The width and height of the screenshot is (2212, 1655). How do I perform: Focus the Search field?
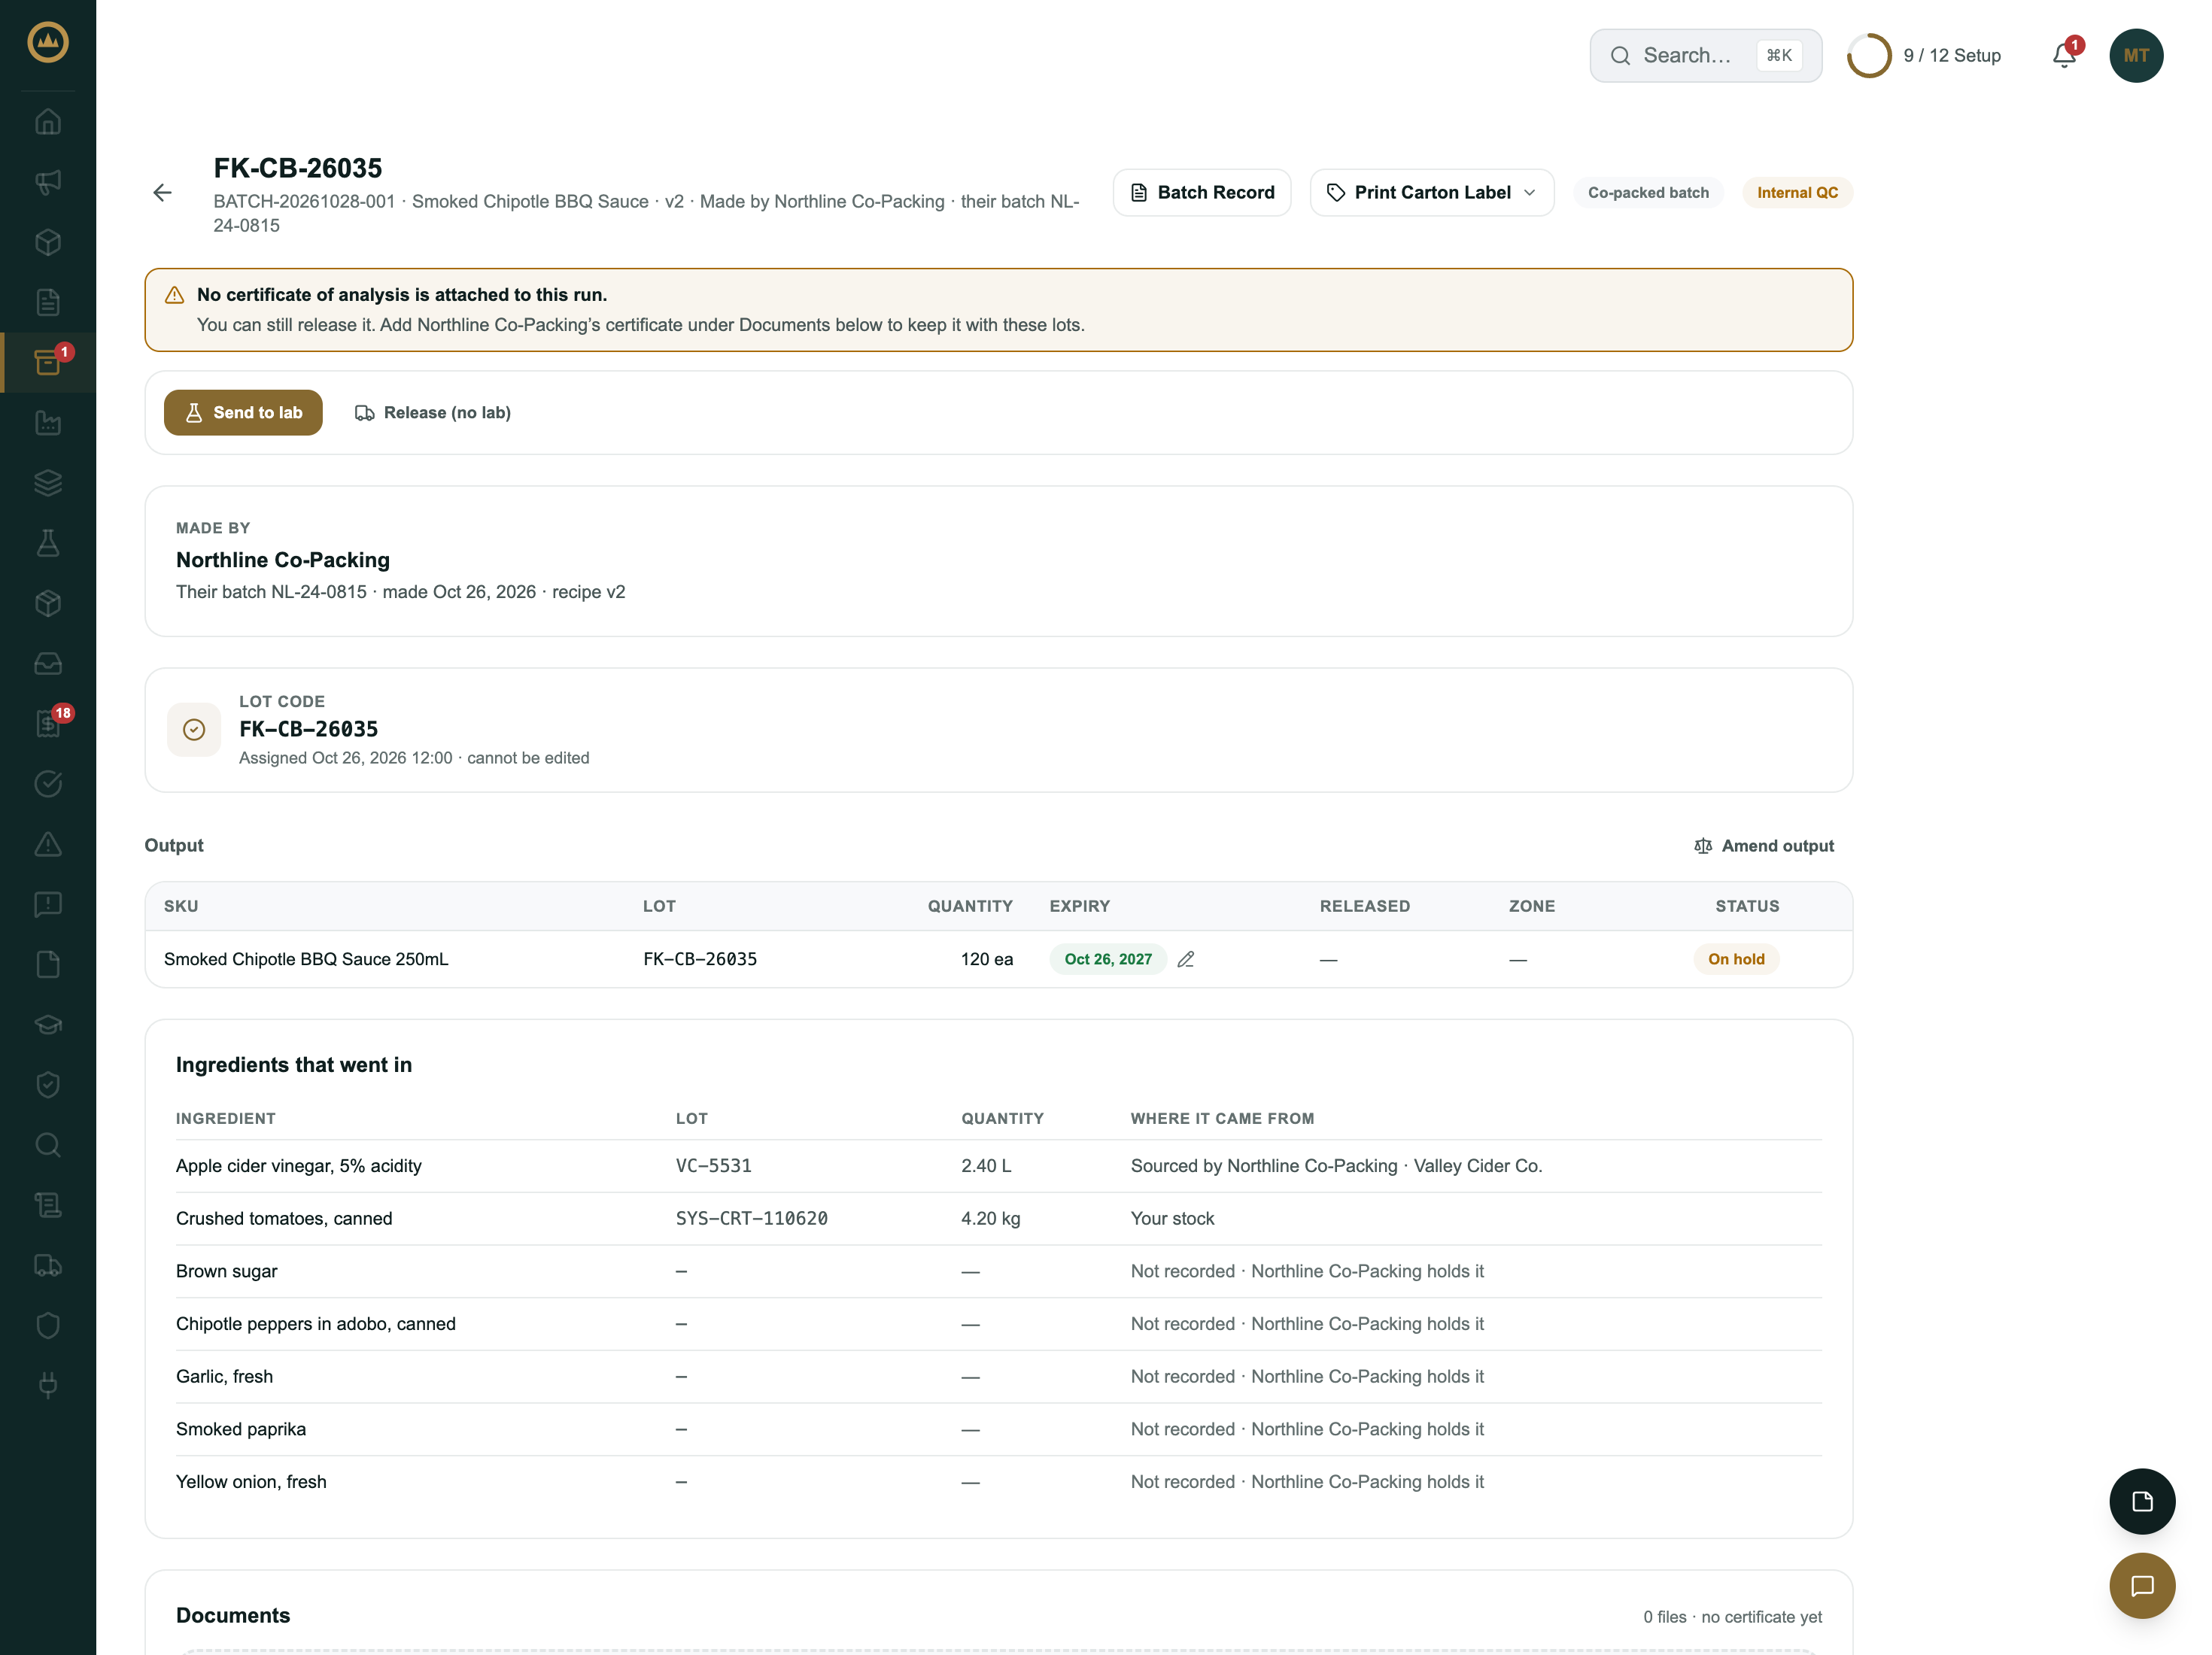(x=1706, y=55)
